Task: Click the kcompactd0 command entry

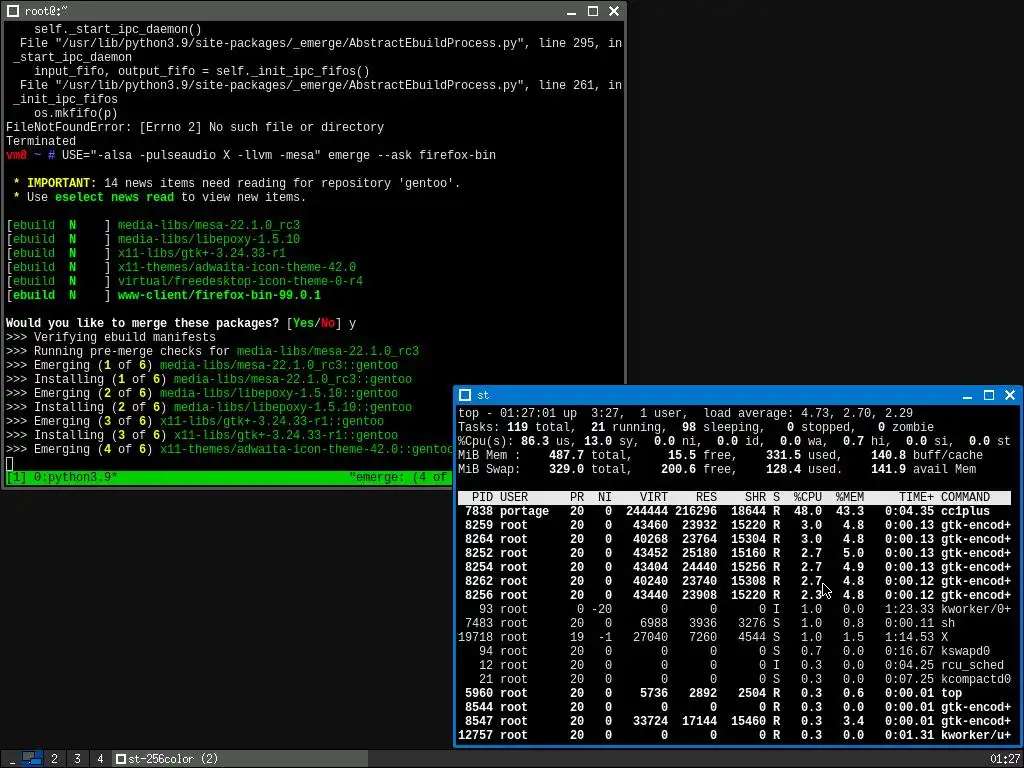Action: [976, 679]
